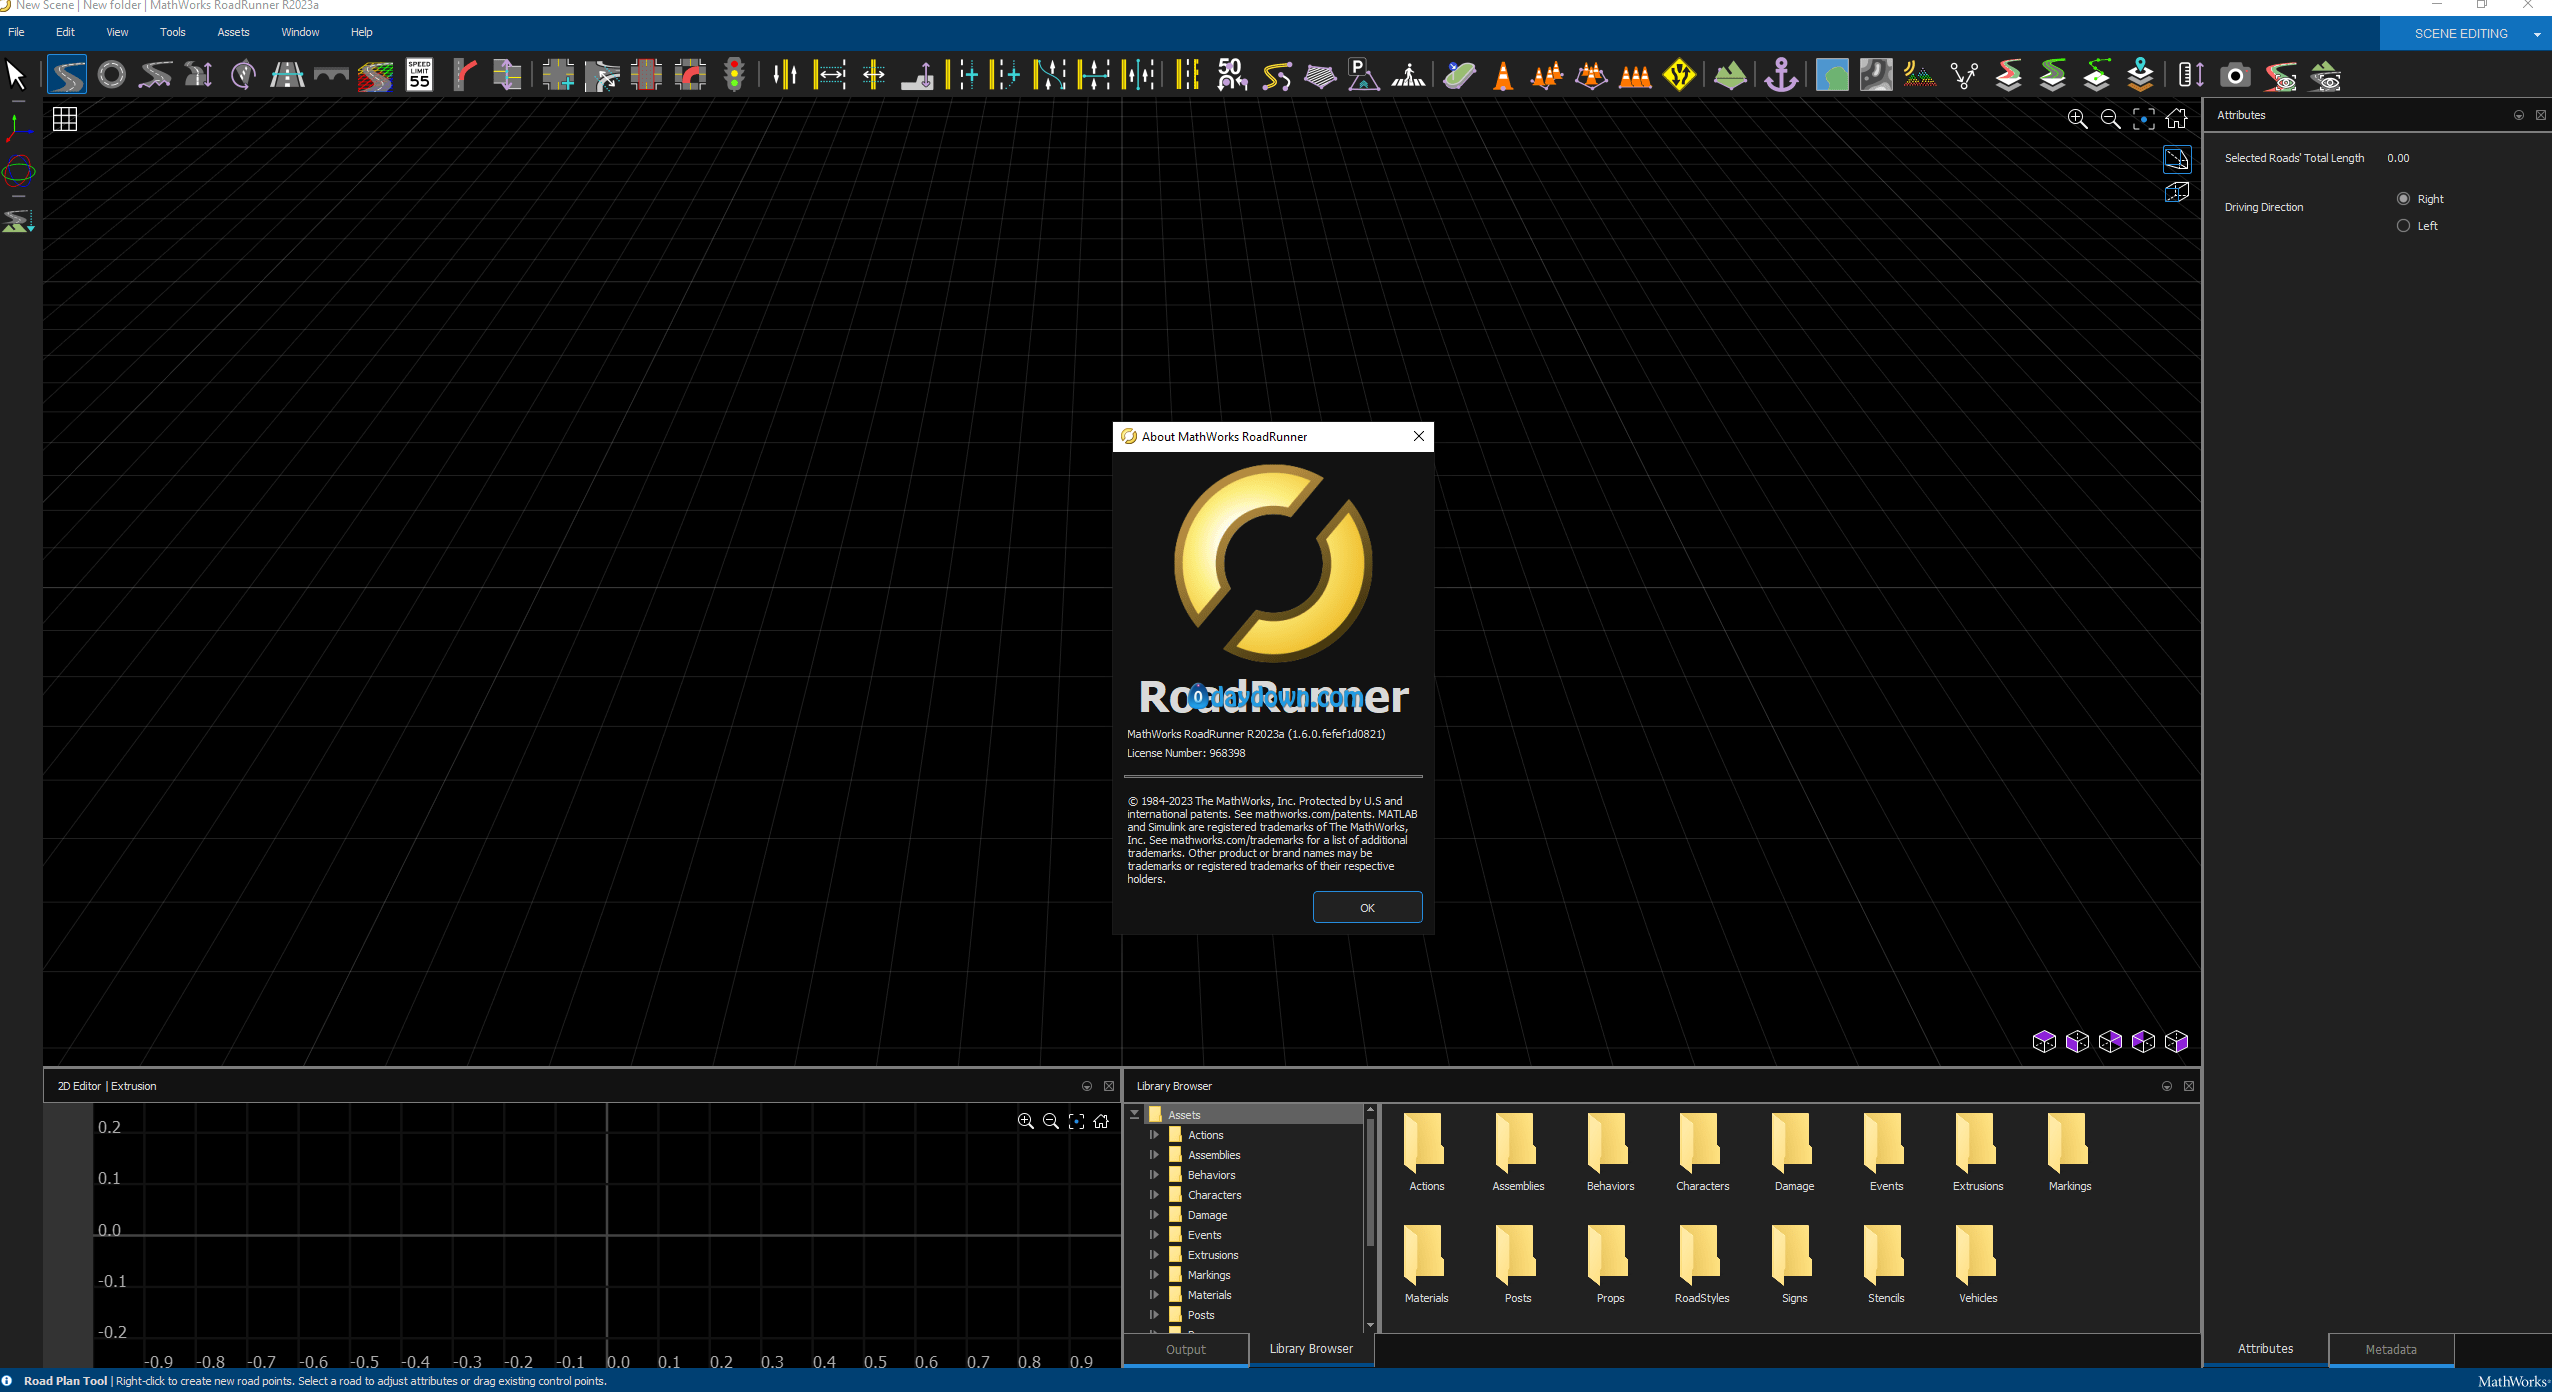The width and height of the screenshot is (2552, 1392).
Task: Open the File menu
Action: coord(17,32)
